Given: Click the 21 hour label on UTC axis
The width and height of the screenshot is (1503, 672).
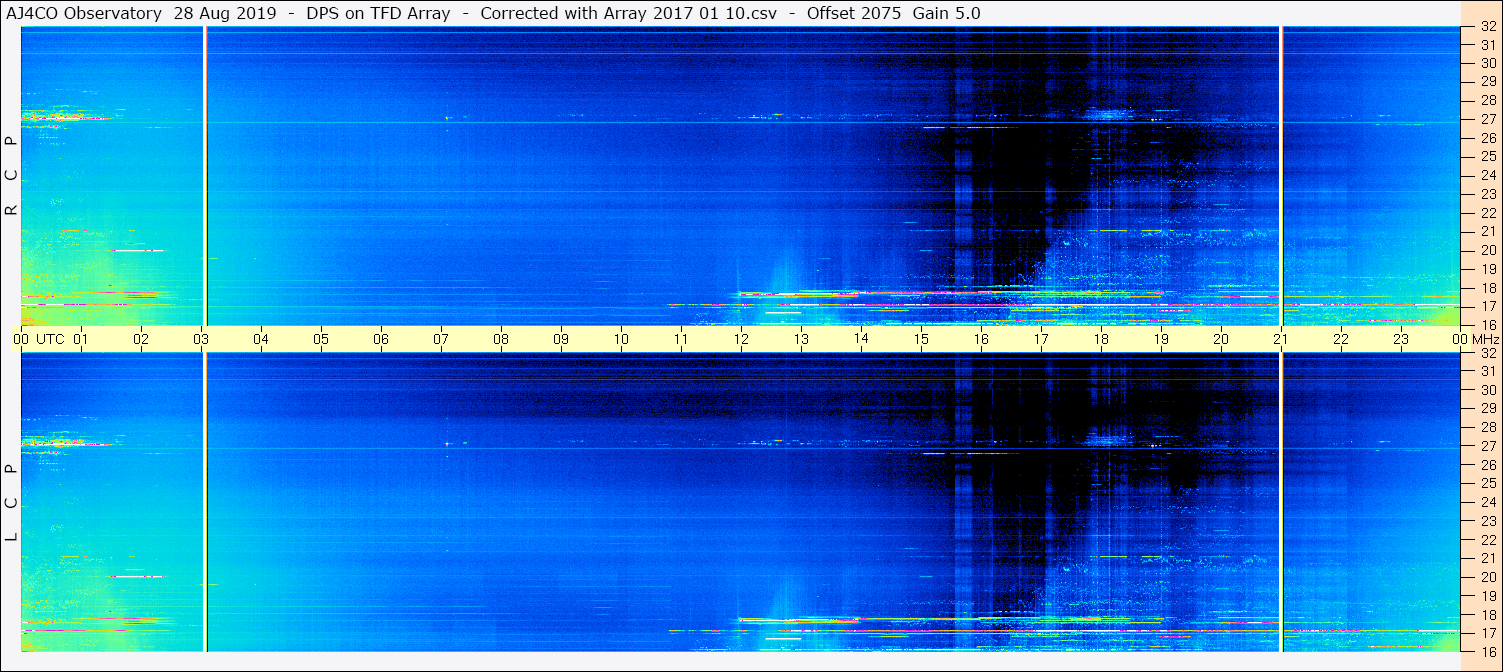Looking at the screenshot, I should click(1280, 339).
